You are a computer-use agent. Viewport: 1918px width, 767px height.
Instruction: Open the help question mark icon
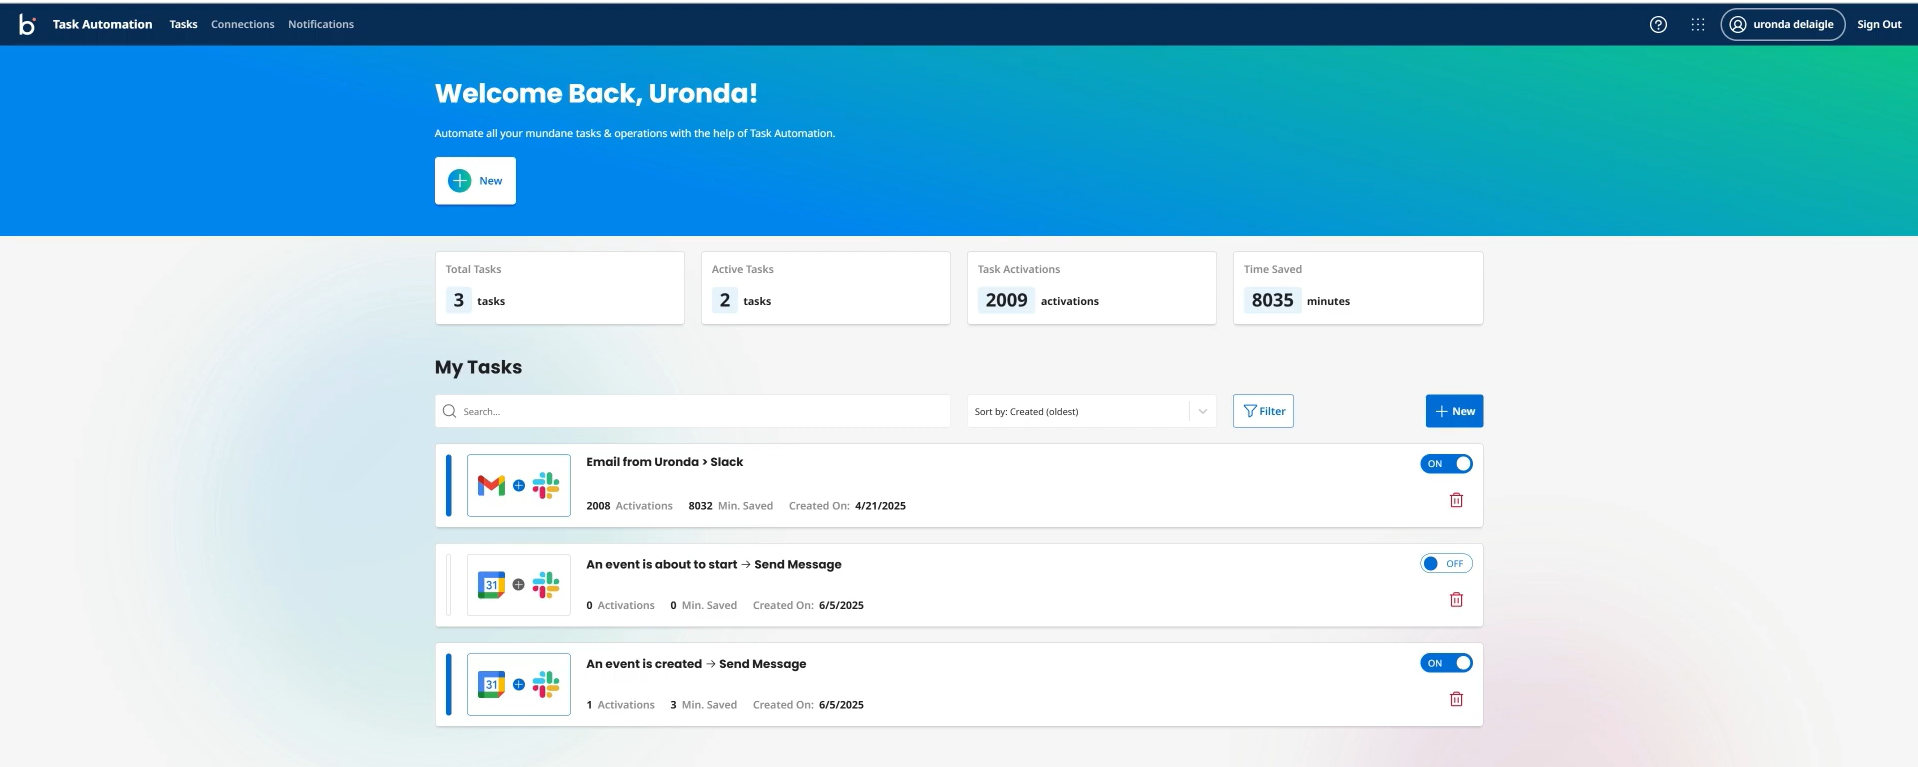click(x=1658, y=24)
